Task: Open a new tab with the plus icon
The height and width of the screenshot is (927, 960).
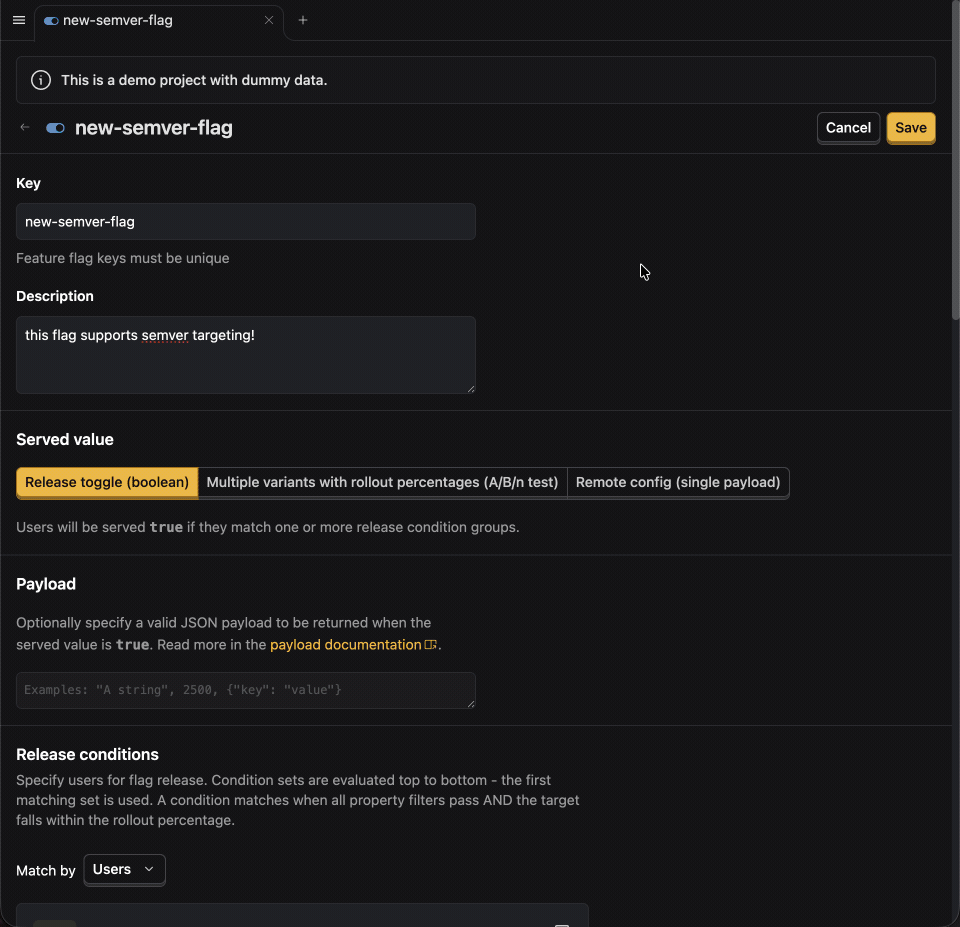Action: pos(302,20)
